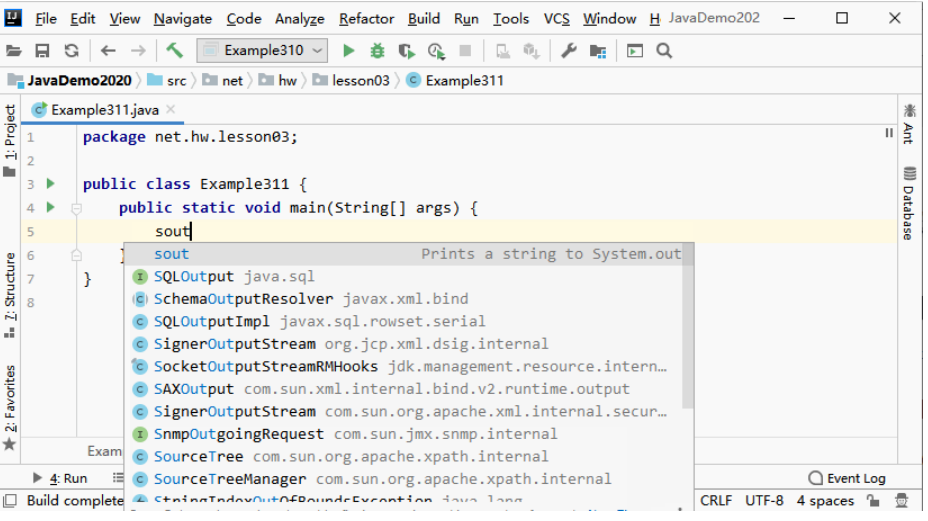928x521 pixels.
Task: Click the run gutter icon beside main method
Action: pos(51,207)
